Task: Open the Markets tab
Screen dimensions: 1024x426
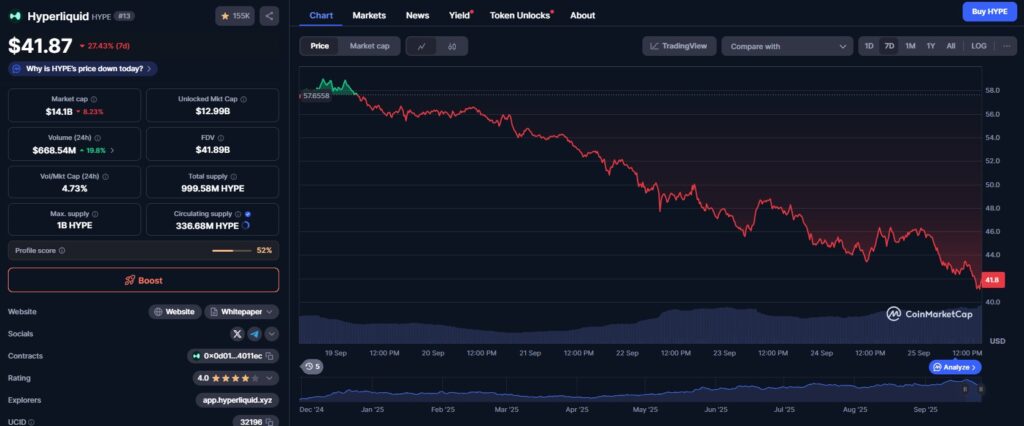Action: pyautogui.click(x=369, y=15)
